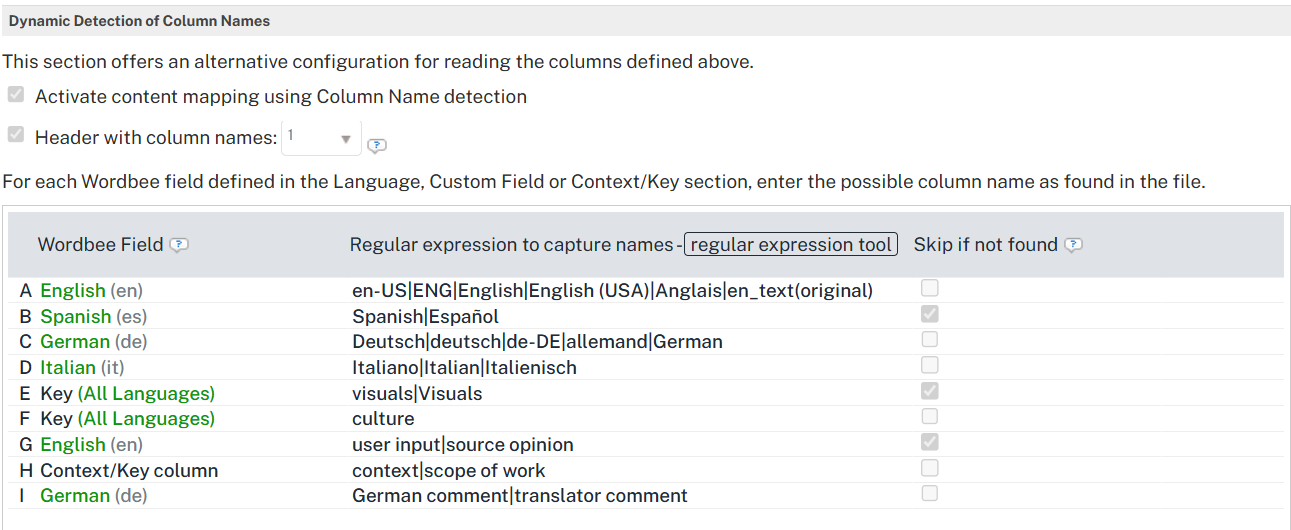Toggle Header with column names checkbox

click(16, 135)
